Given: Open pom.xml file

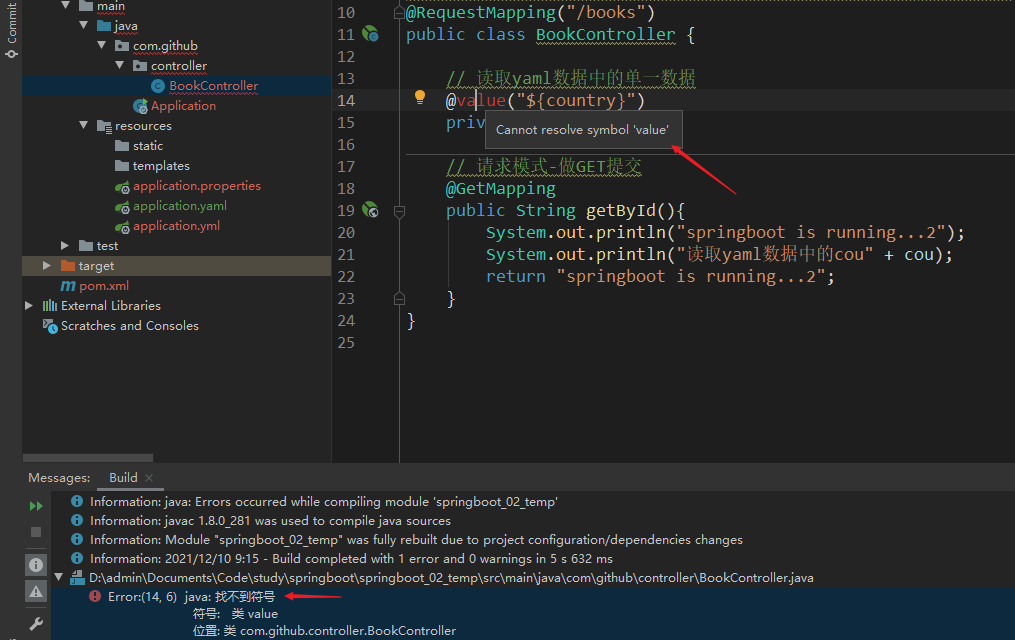Looking at the screenshot, I should [104, 285].
